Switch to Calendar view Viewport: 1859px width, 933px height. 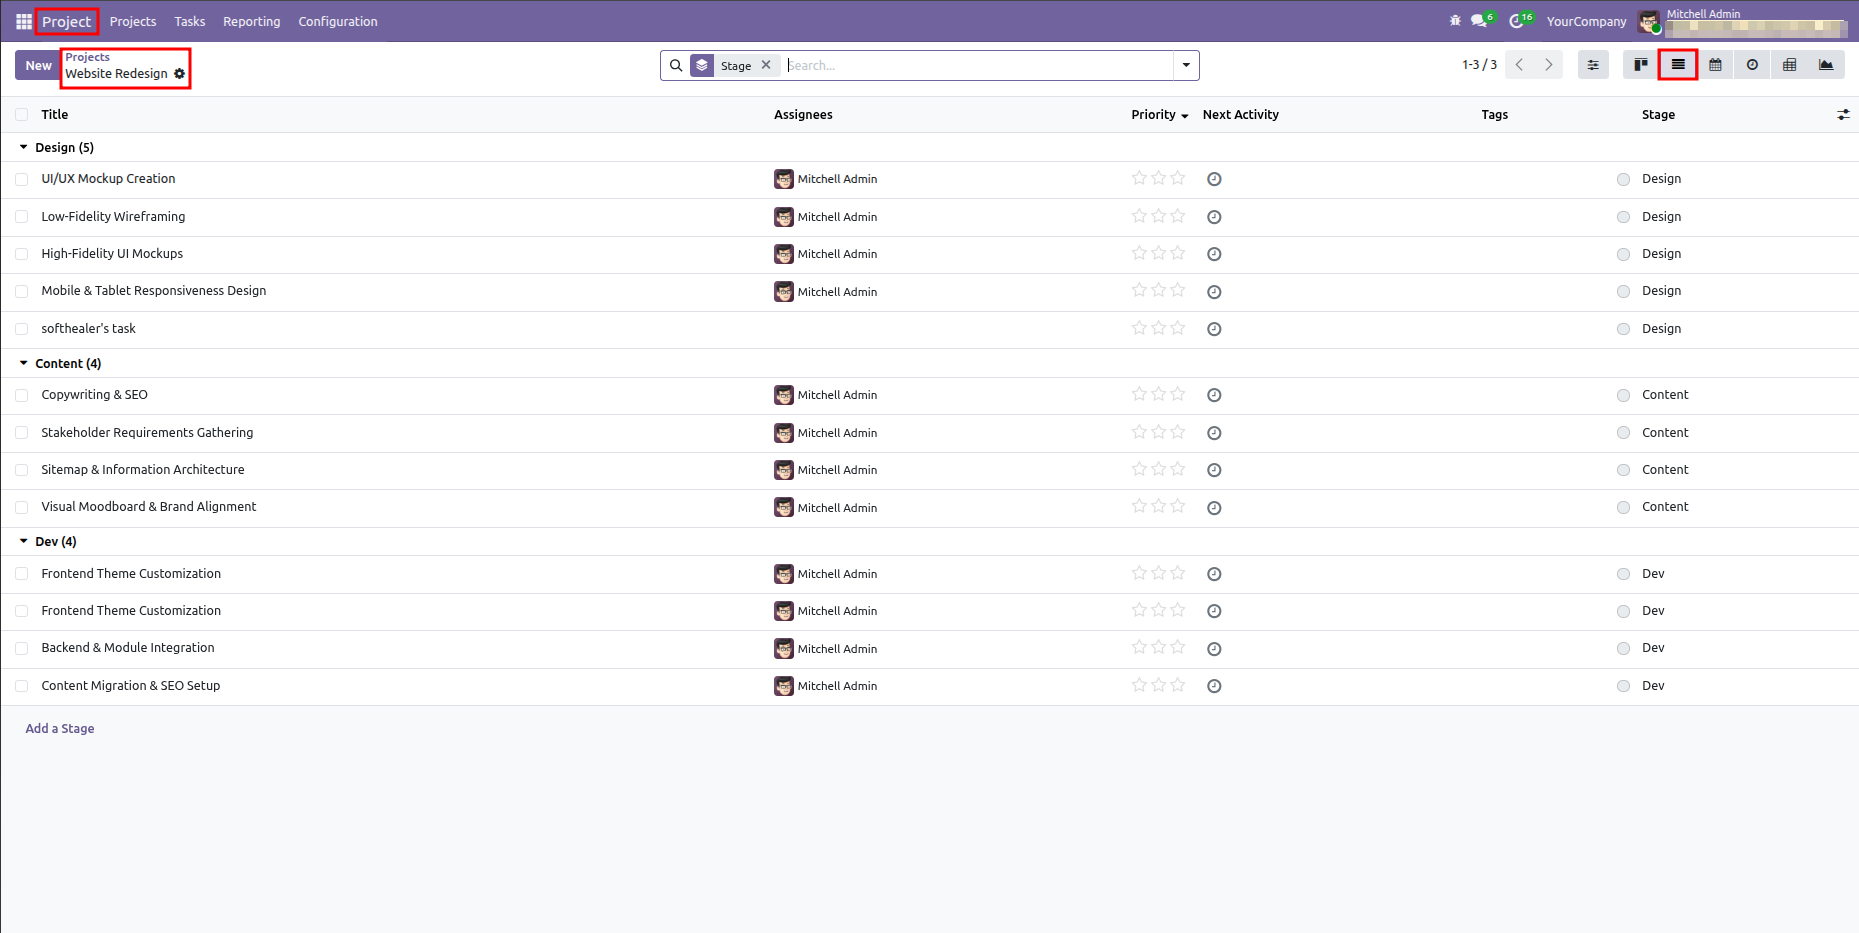click(x=1715, y=65)
